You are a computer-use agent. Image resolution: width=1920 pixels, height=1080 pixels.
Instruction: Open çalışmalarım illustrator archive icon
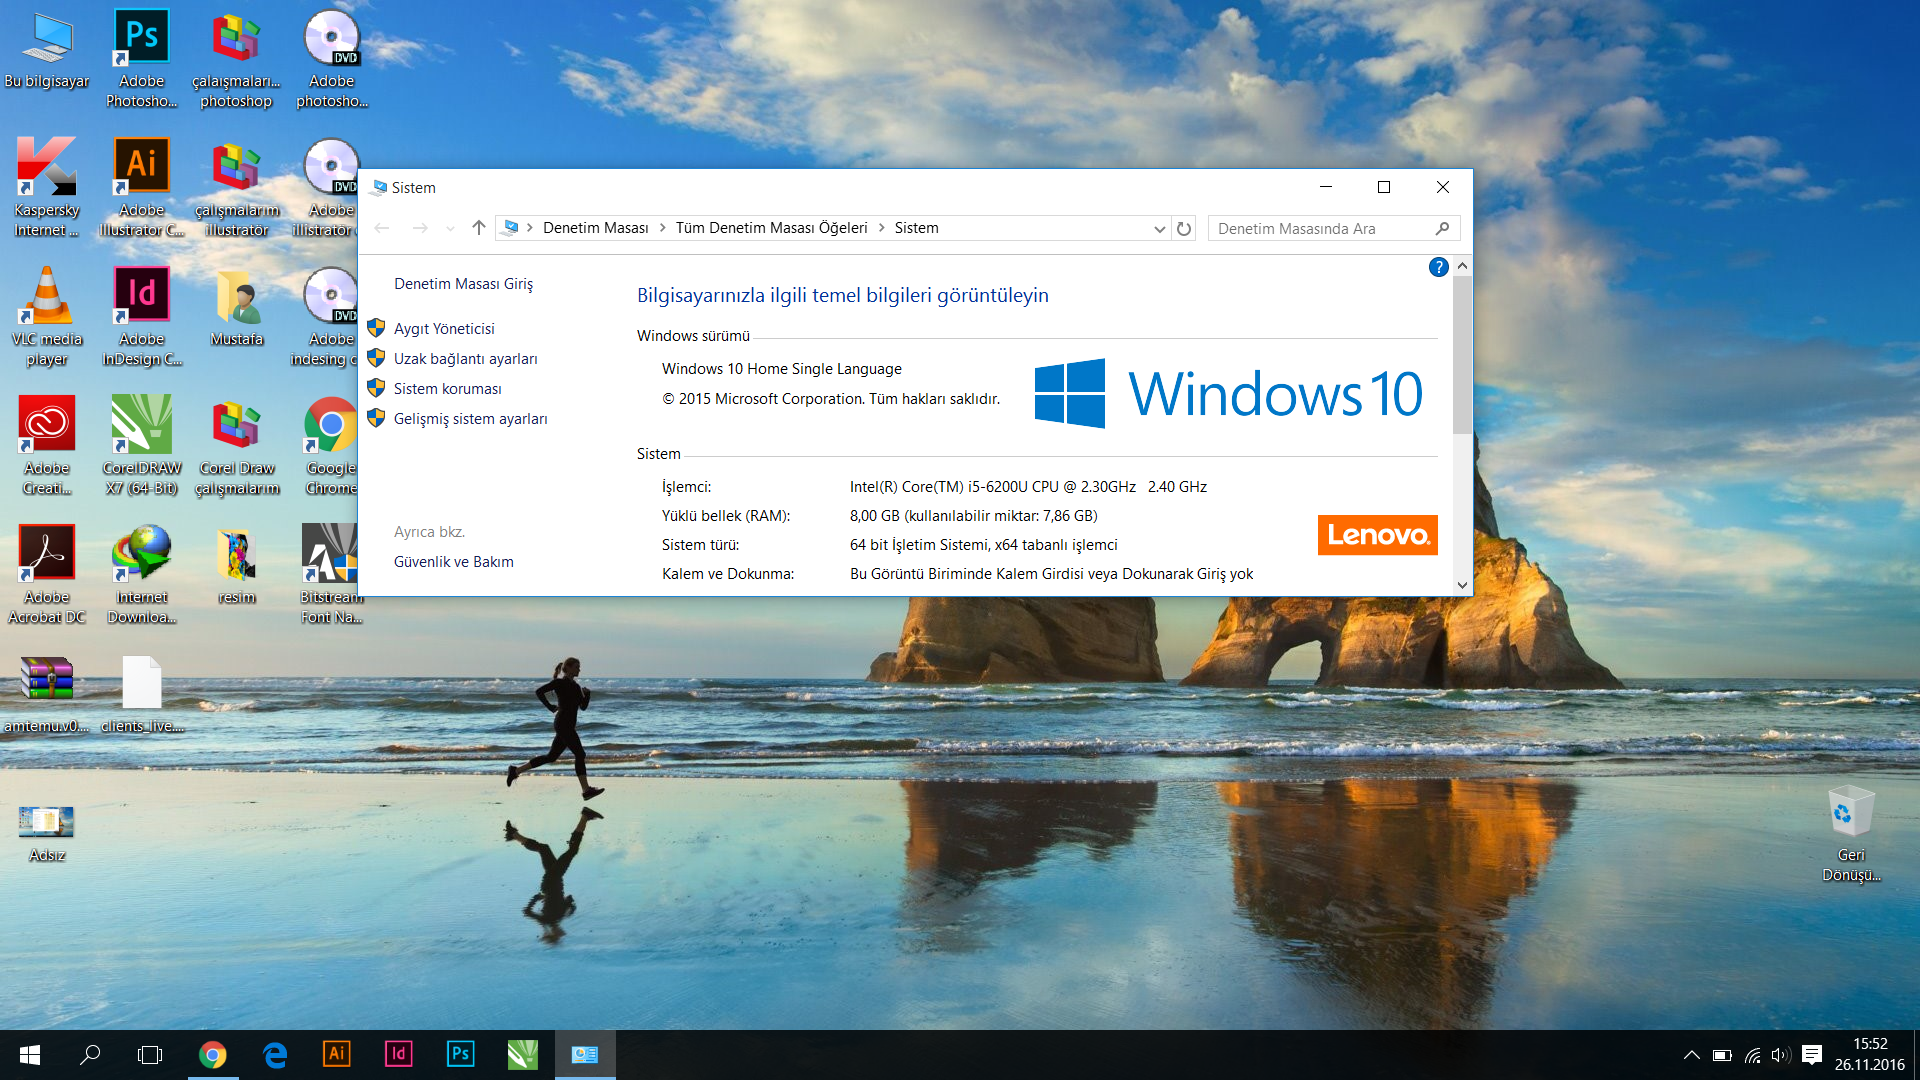(x=236, y=187)
